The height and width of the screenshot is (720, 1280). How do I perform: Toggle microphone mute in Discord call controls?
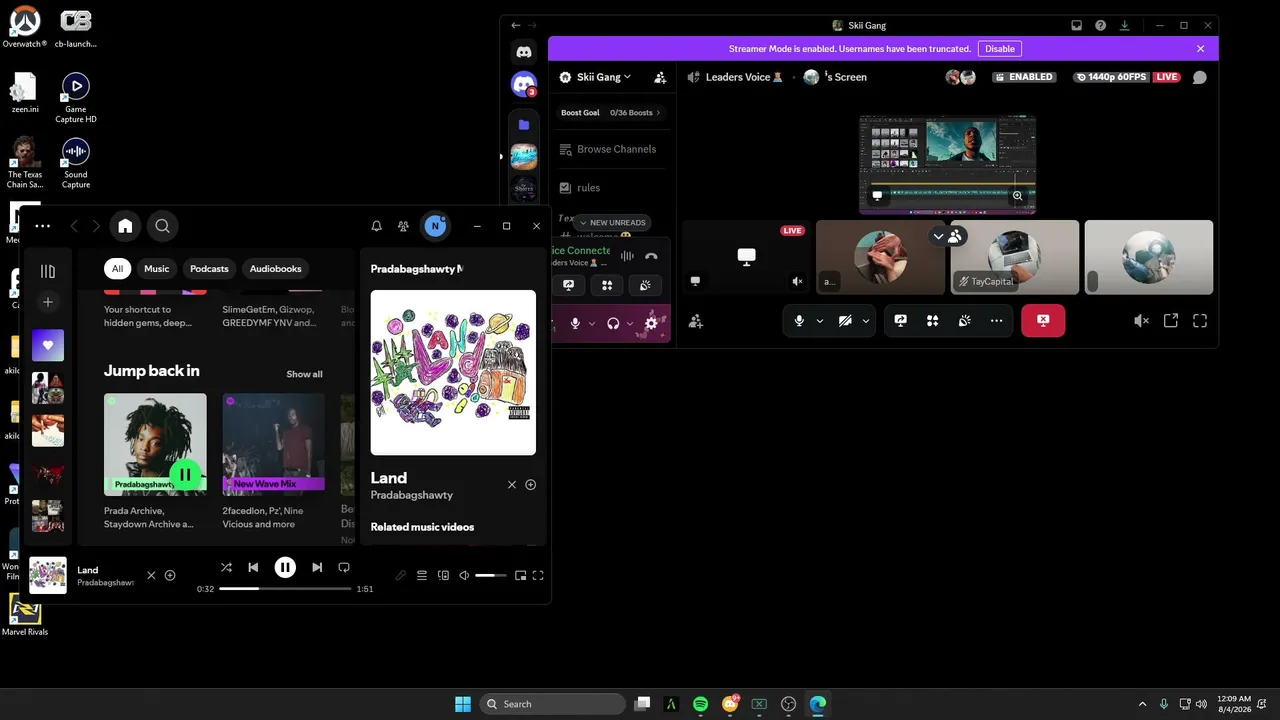[x=798, y=321]
